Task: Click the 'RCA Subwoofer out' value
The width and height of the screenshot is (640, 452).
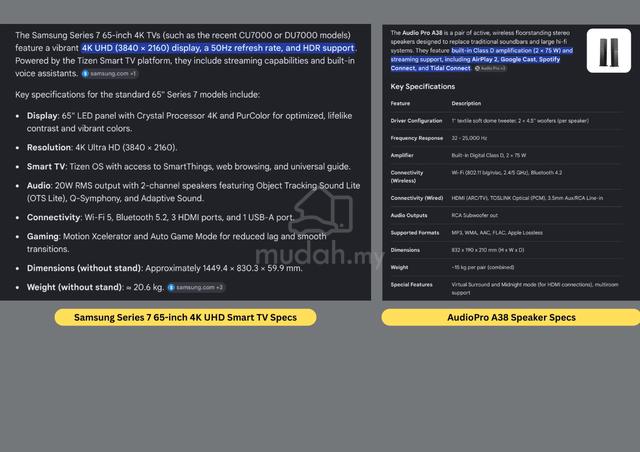Action: click(474, 215)
